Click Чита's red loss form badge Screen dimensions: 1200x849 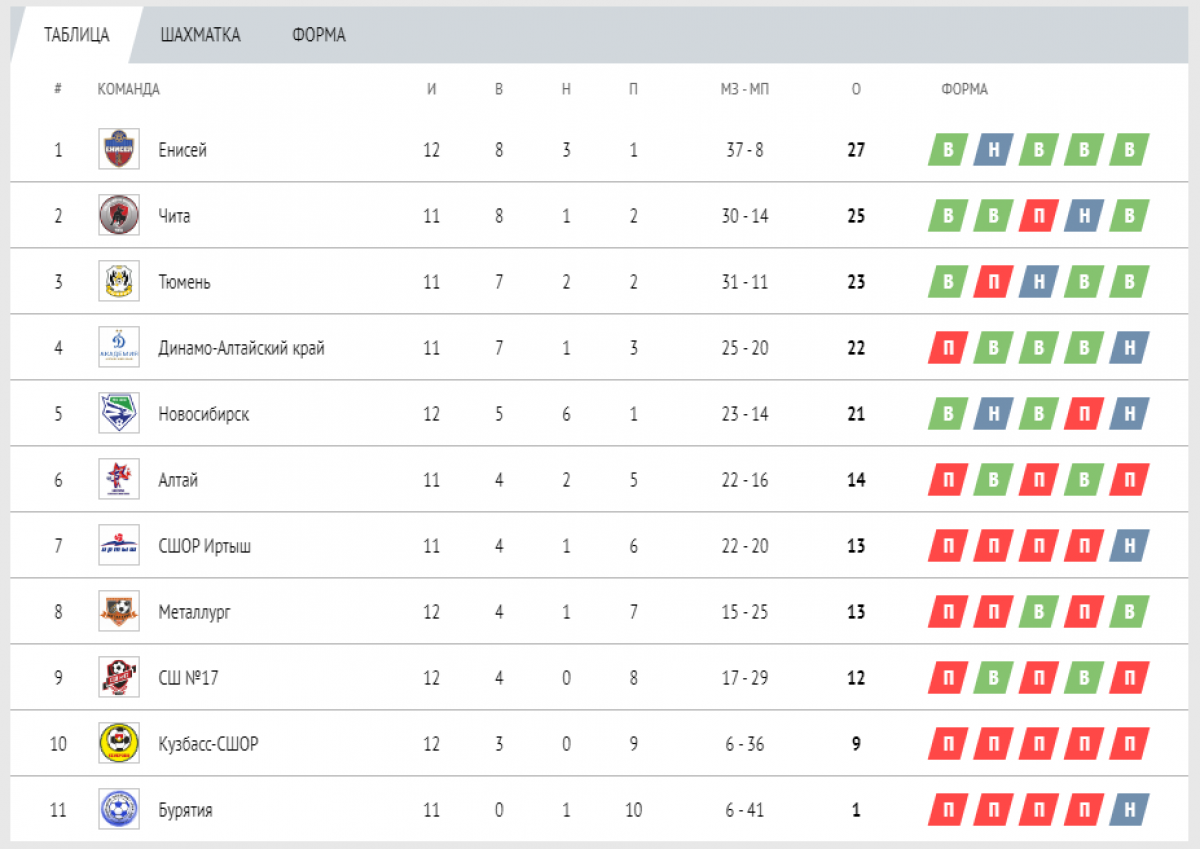click(1039, 216)
